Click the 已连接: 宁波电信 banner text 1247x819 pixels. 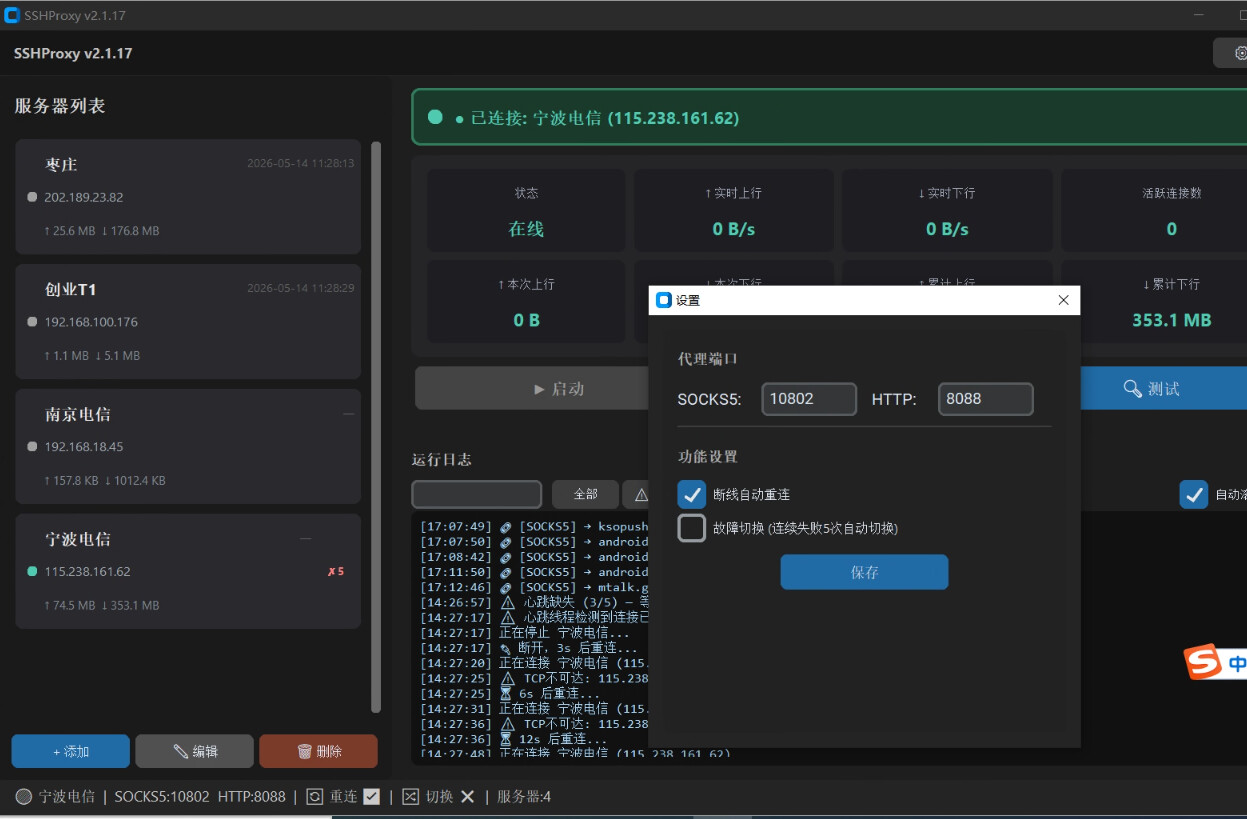point(605,118)
